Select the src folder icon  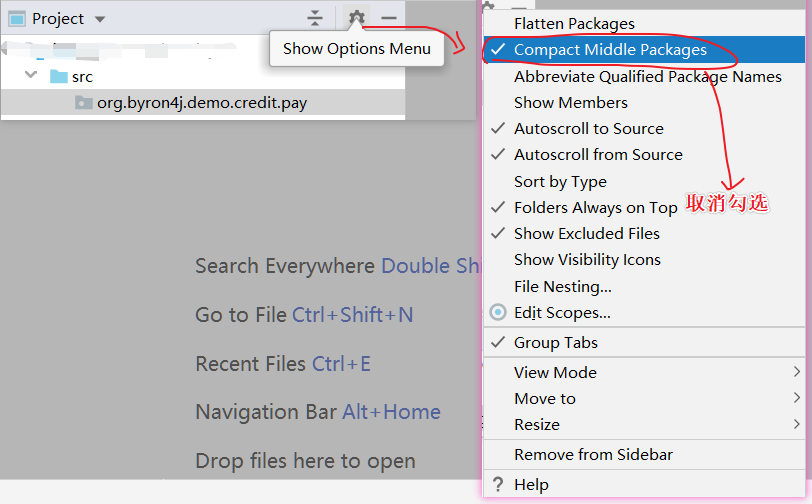click(59, 77)
